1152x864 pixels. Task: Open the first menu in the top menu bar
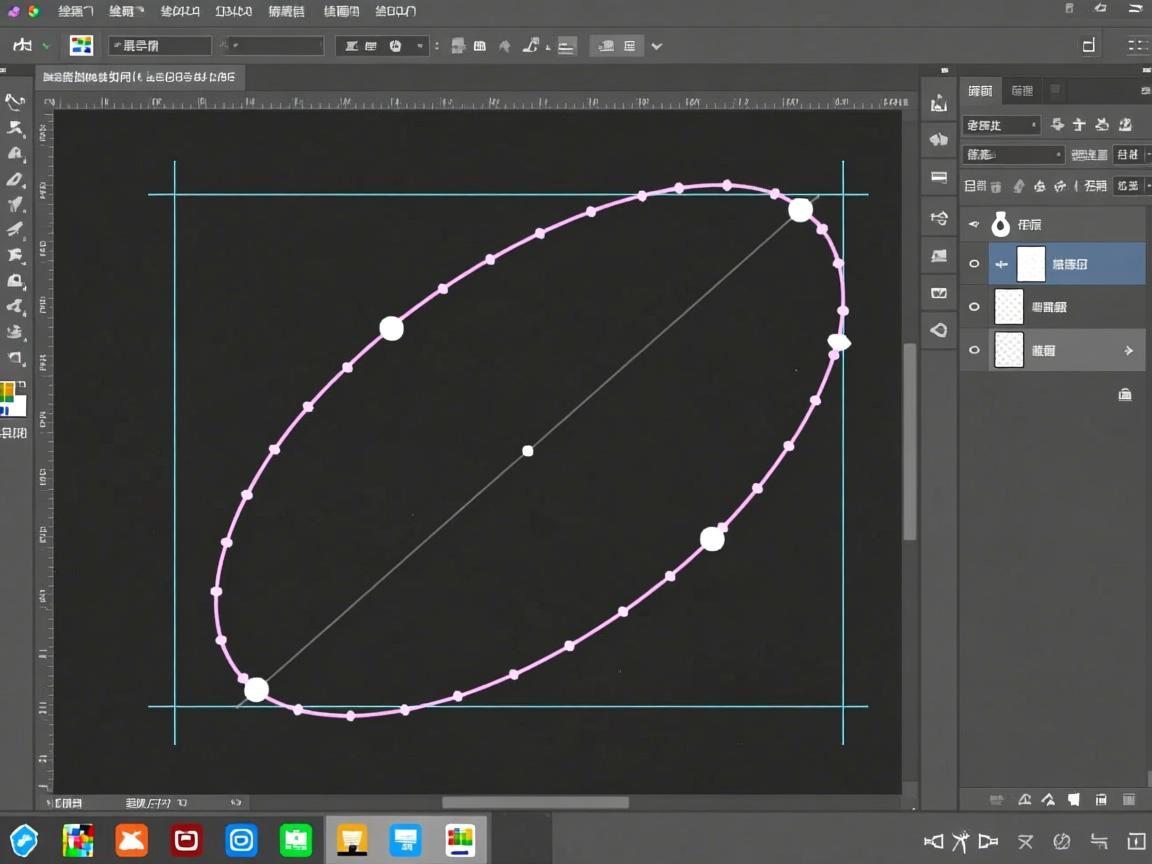[75, 11]
